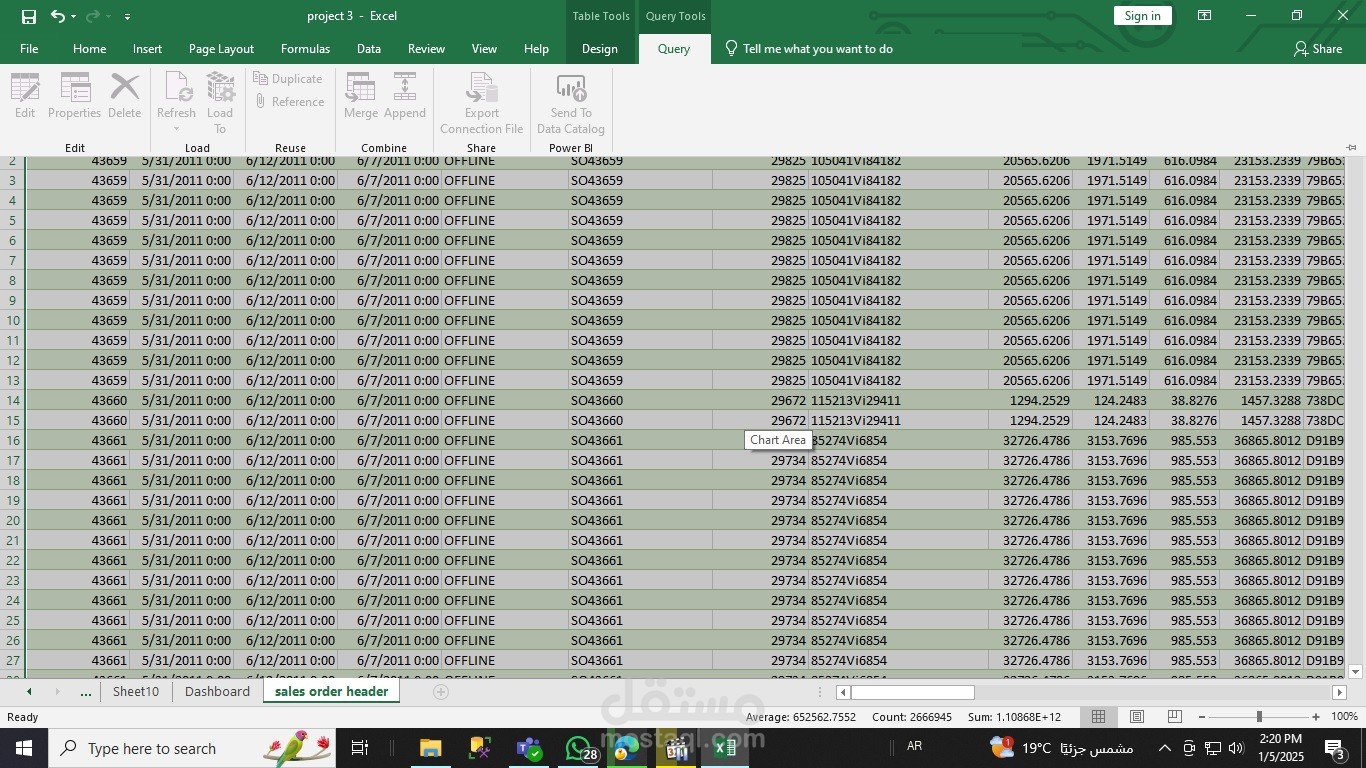Click the Duplicate icon in Reuse group

click(x=289, y=78)
